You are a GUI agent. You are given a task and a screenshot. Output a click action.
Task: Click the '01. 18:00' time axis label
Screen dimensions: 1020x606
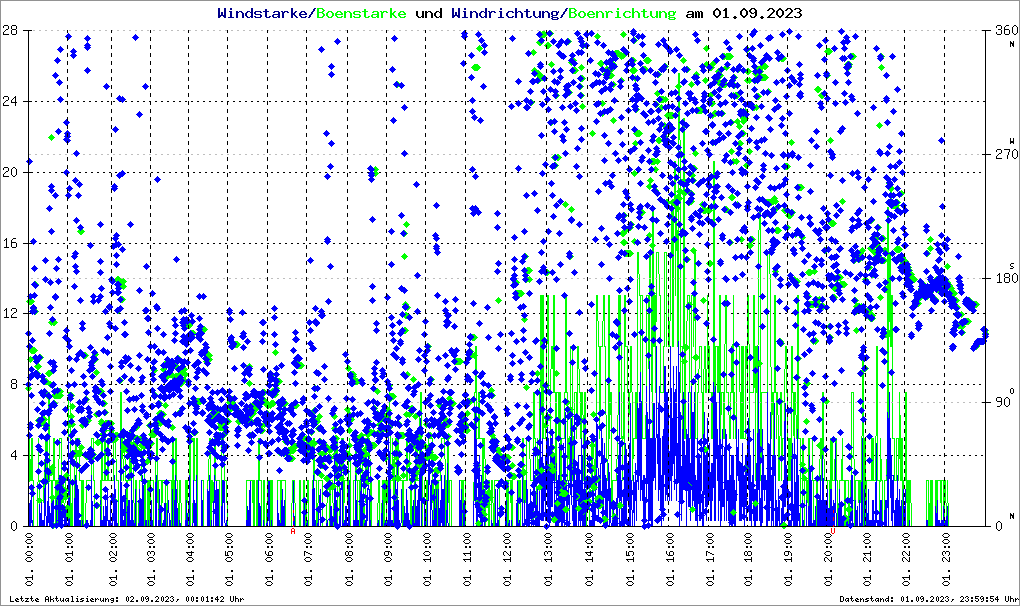tap(749, 559)
